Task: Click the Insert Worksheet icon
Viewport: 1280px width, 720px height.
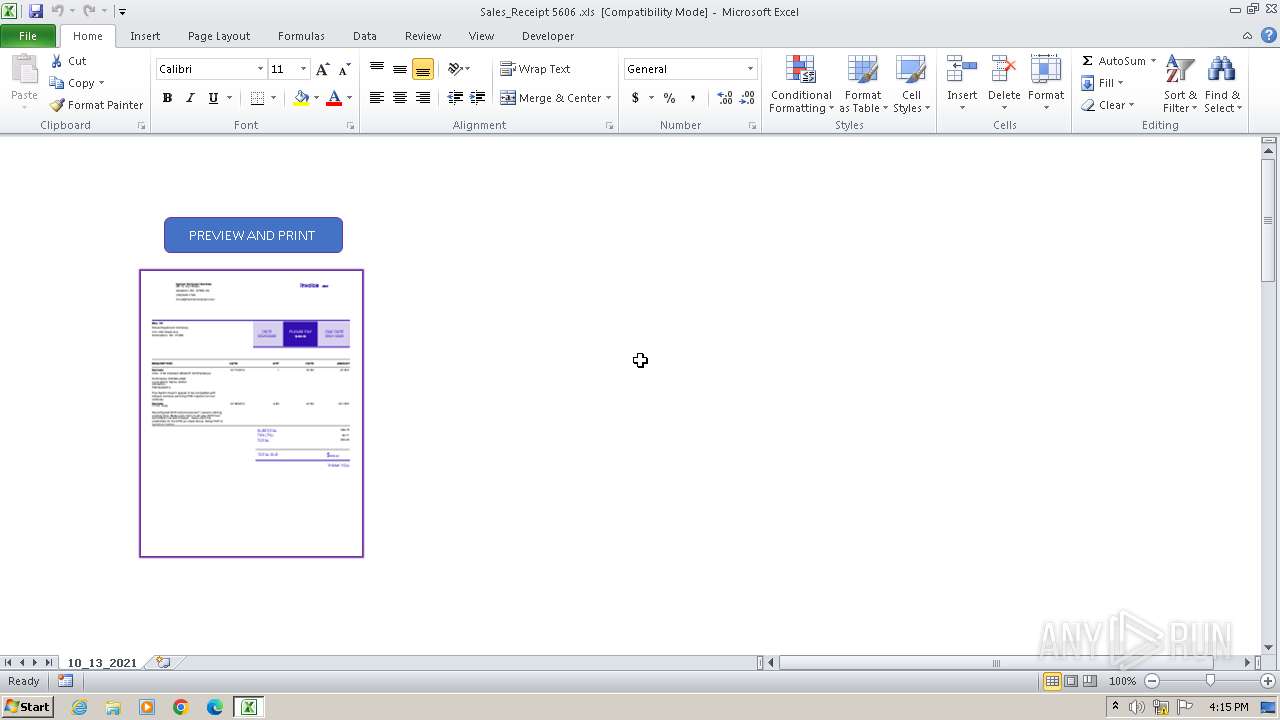Action: pyautogui.click(x=163, y=663)
